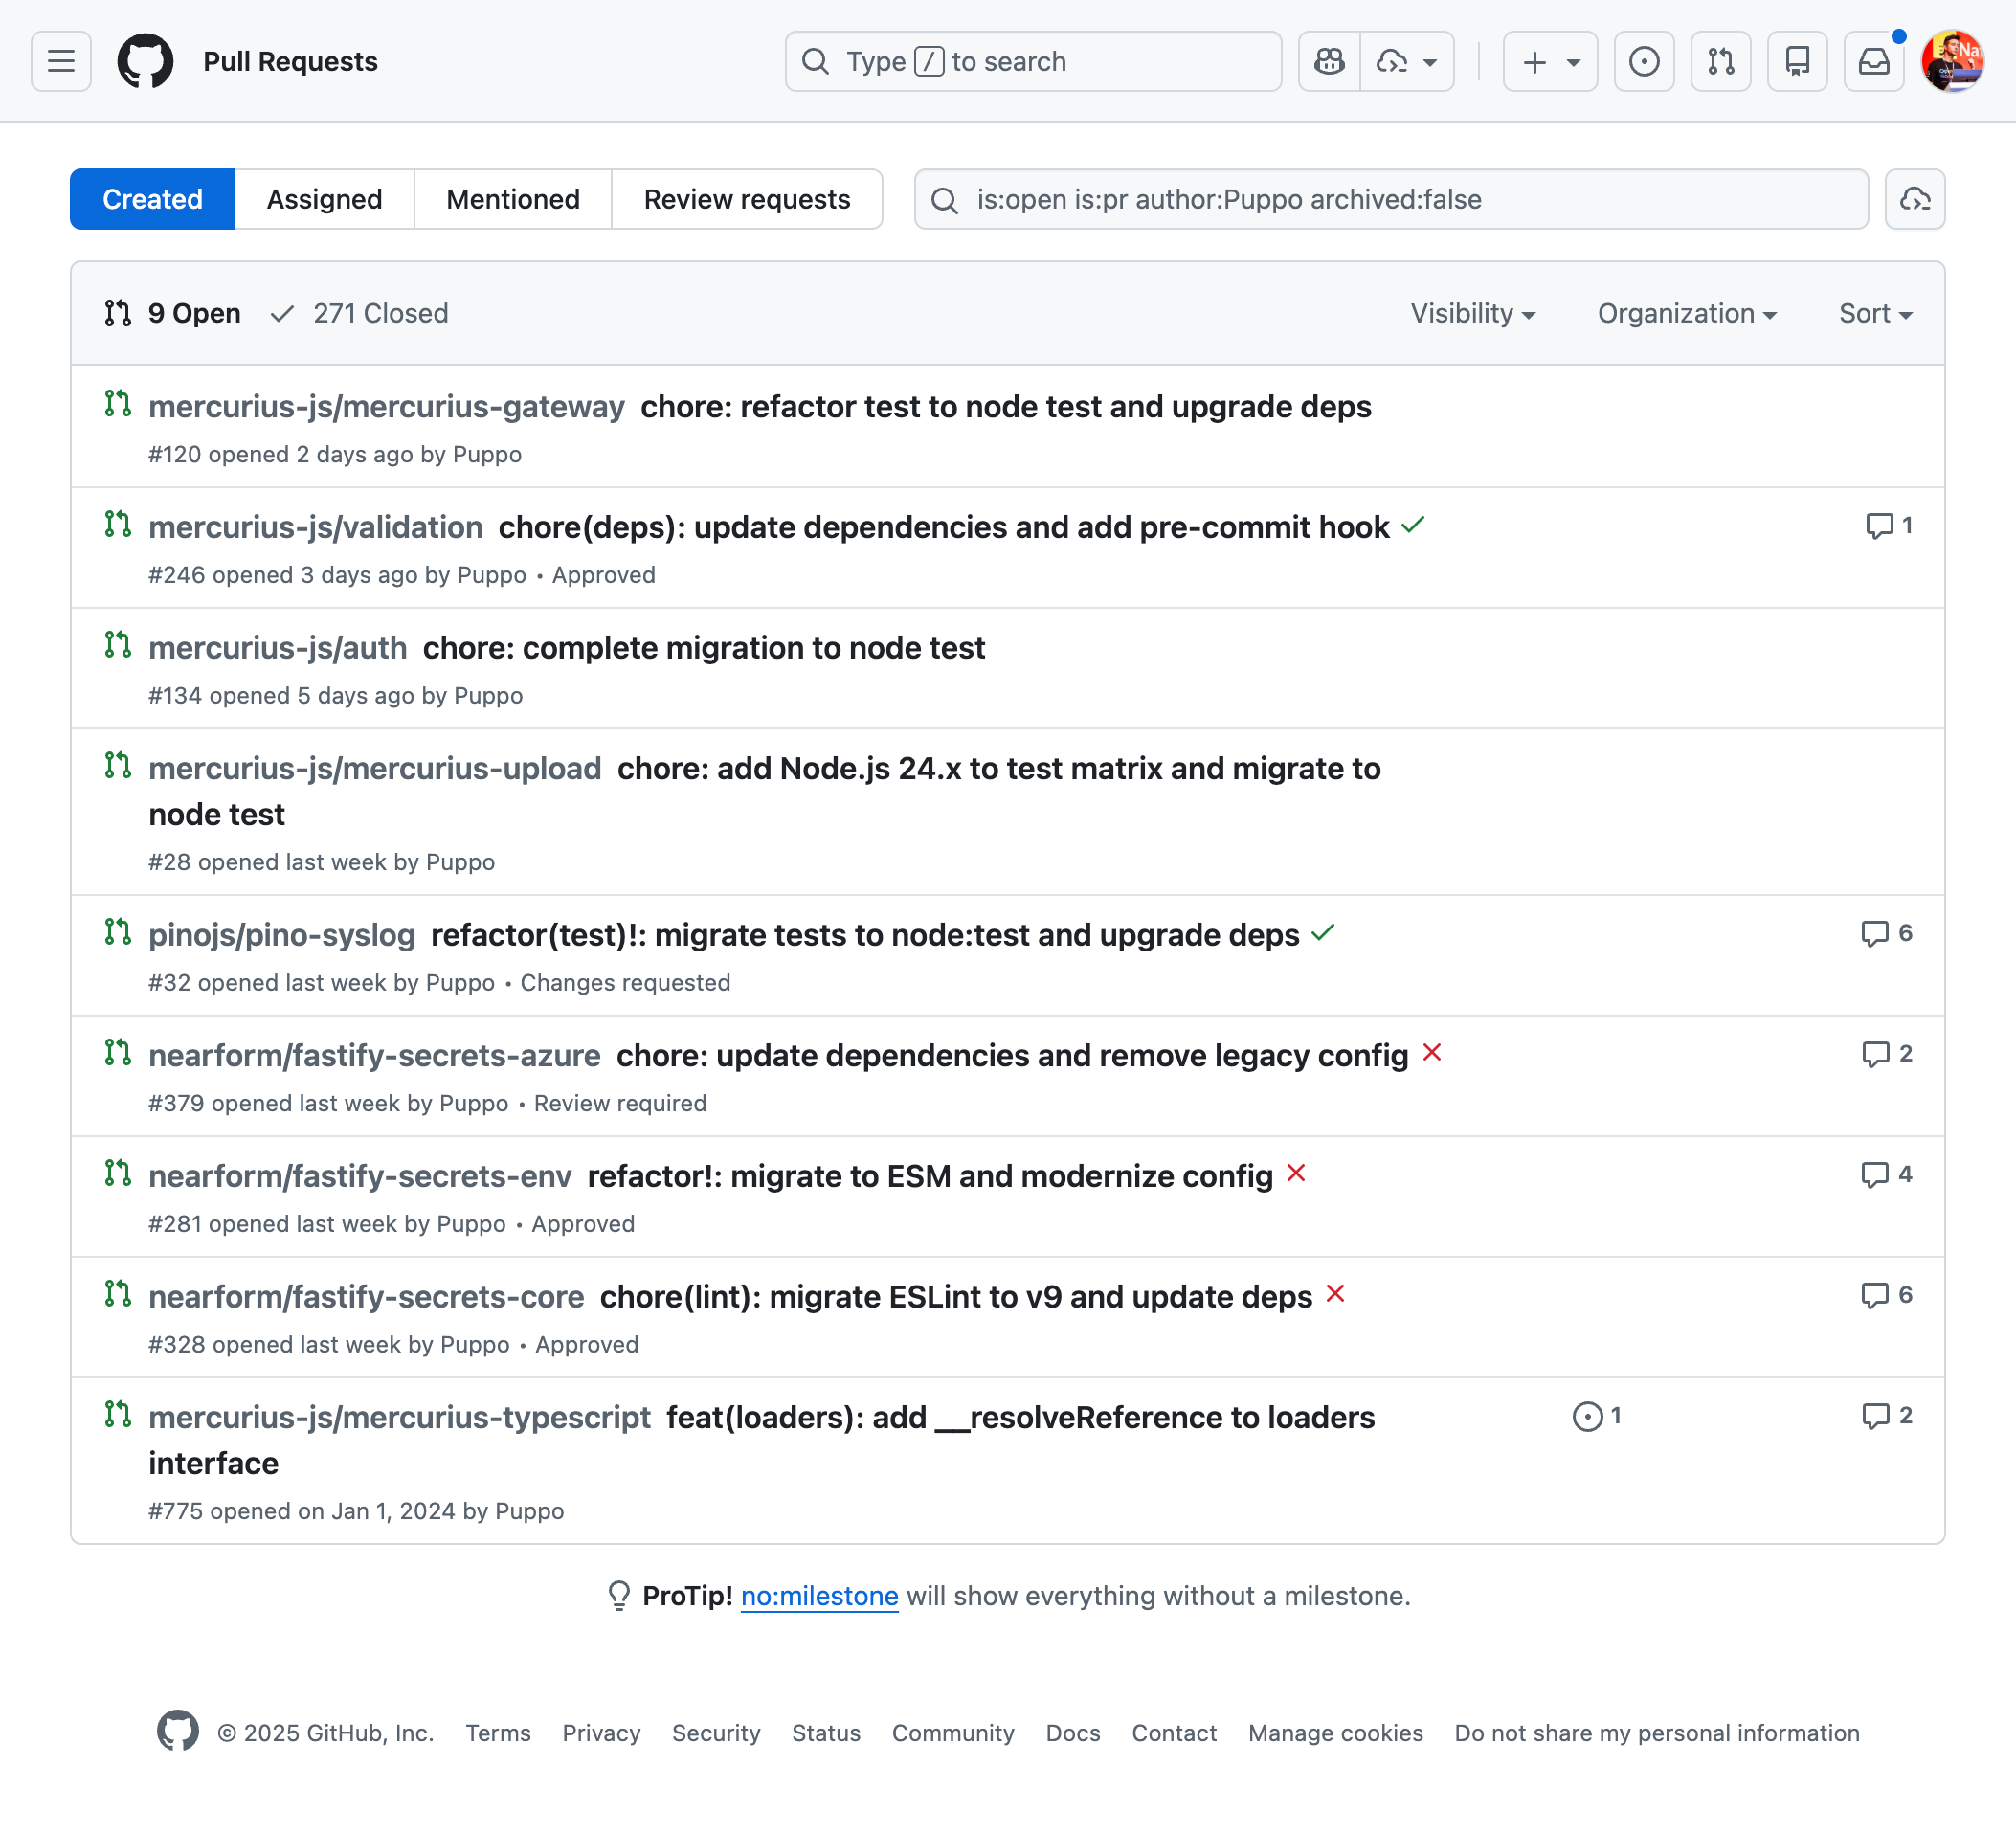Viewport: 2016px width, 1834px height.
Task: Open the hamburger navigation menu icon
Action: click(60, 61)
